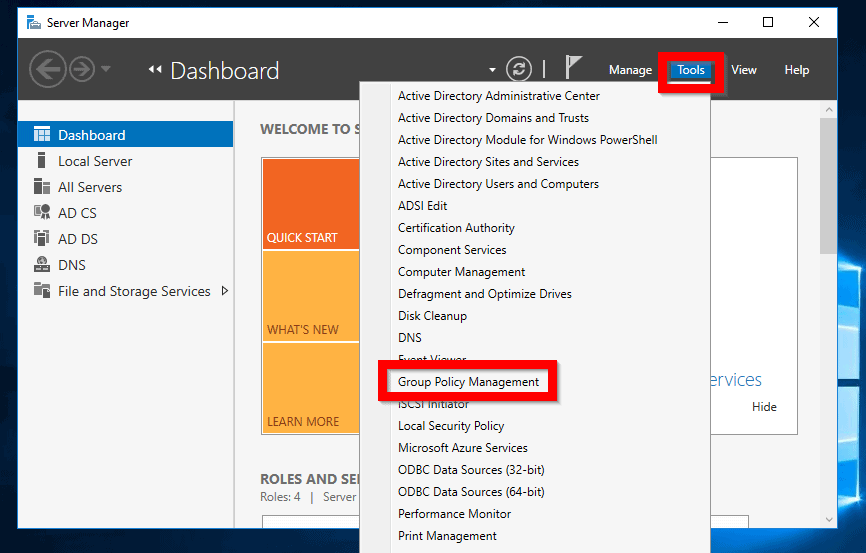Click the scrollbar up arrow
The width and height of the screenshot is (866, 553).
[828, 109]
